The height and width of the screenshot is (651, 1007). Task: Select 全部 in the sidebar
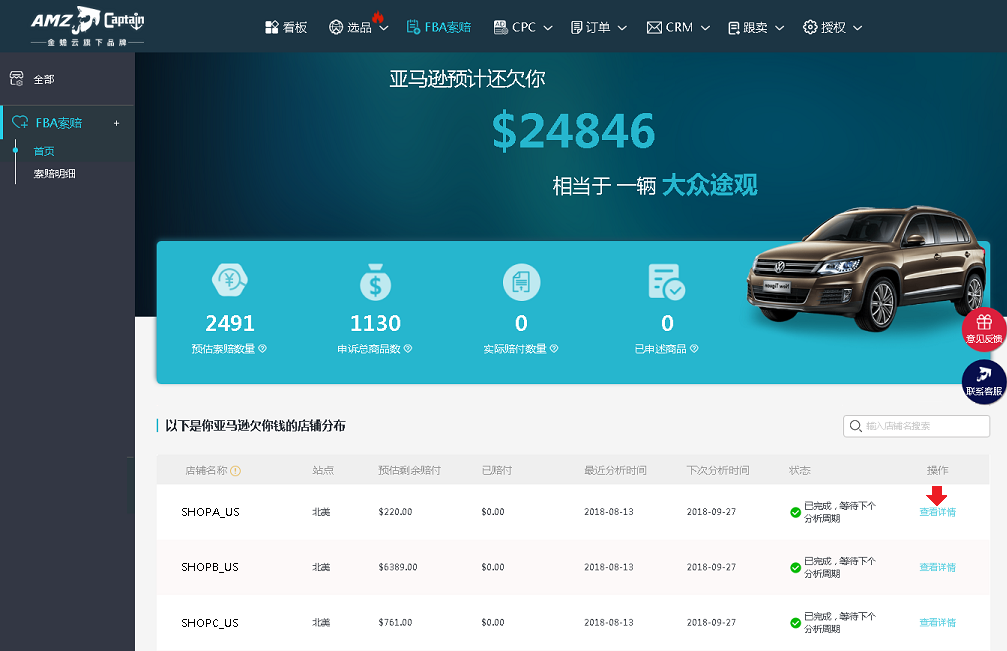(x=44, y=80)
